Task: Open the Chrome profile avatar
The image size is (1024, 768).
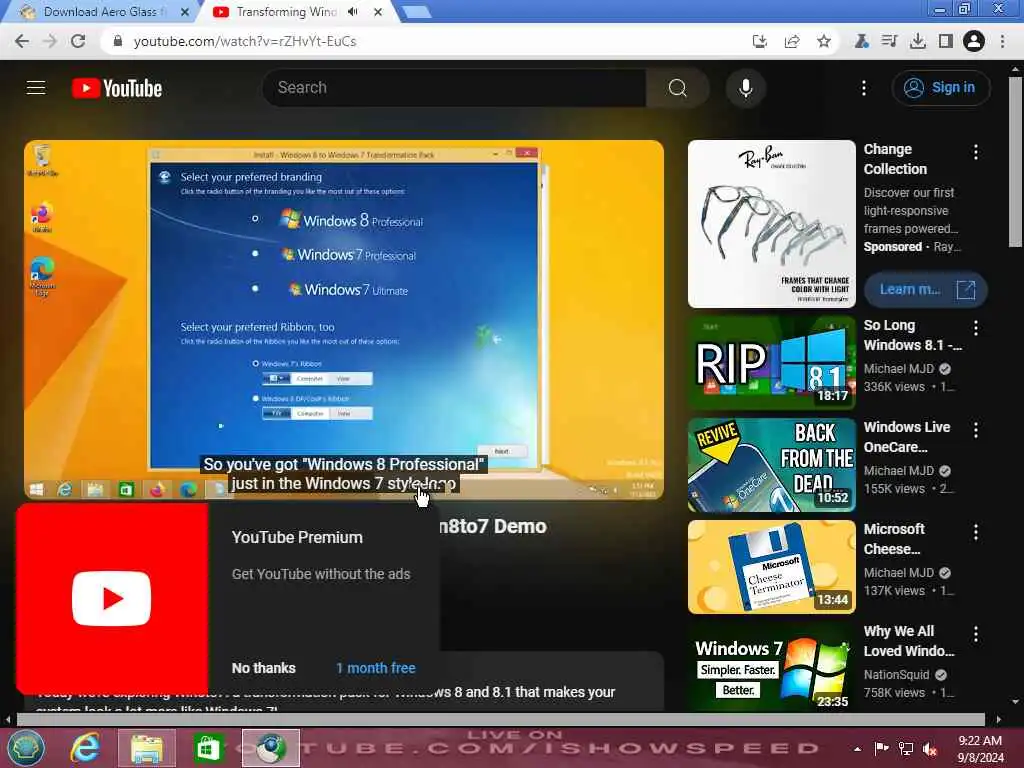Action: 974,41
